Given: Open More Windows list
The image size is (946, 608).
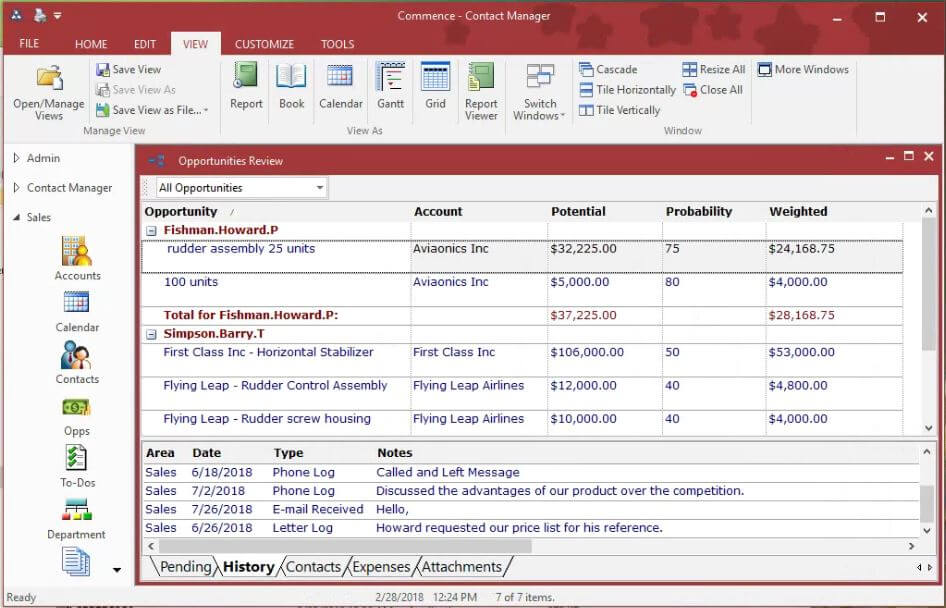Looking at the screenshot, I should [x=803, y=69].
